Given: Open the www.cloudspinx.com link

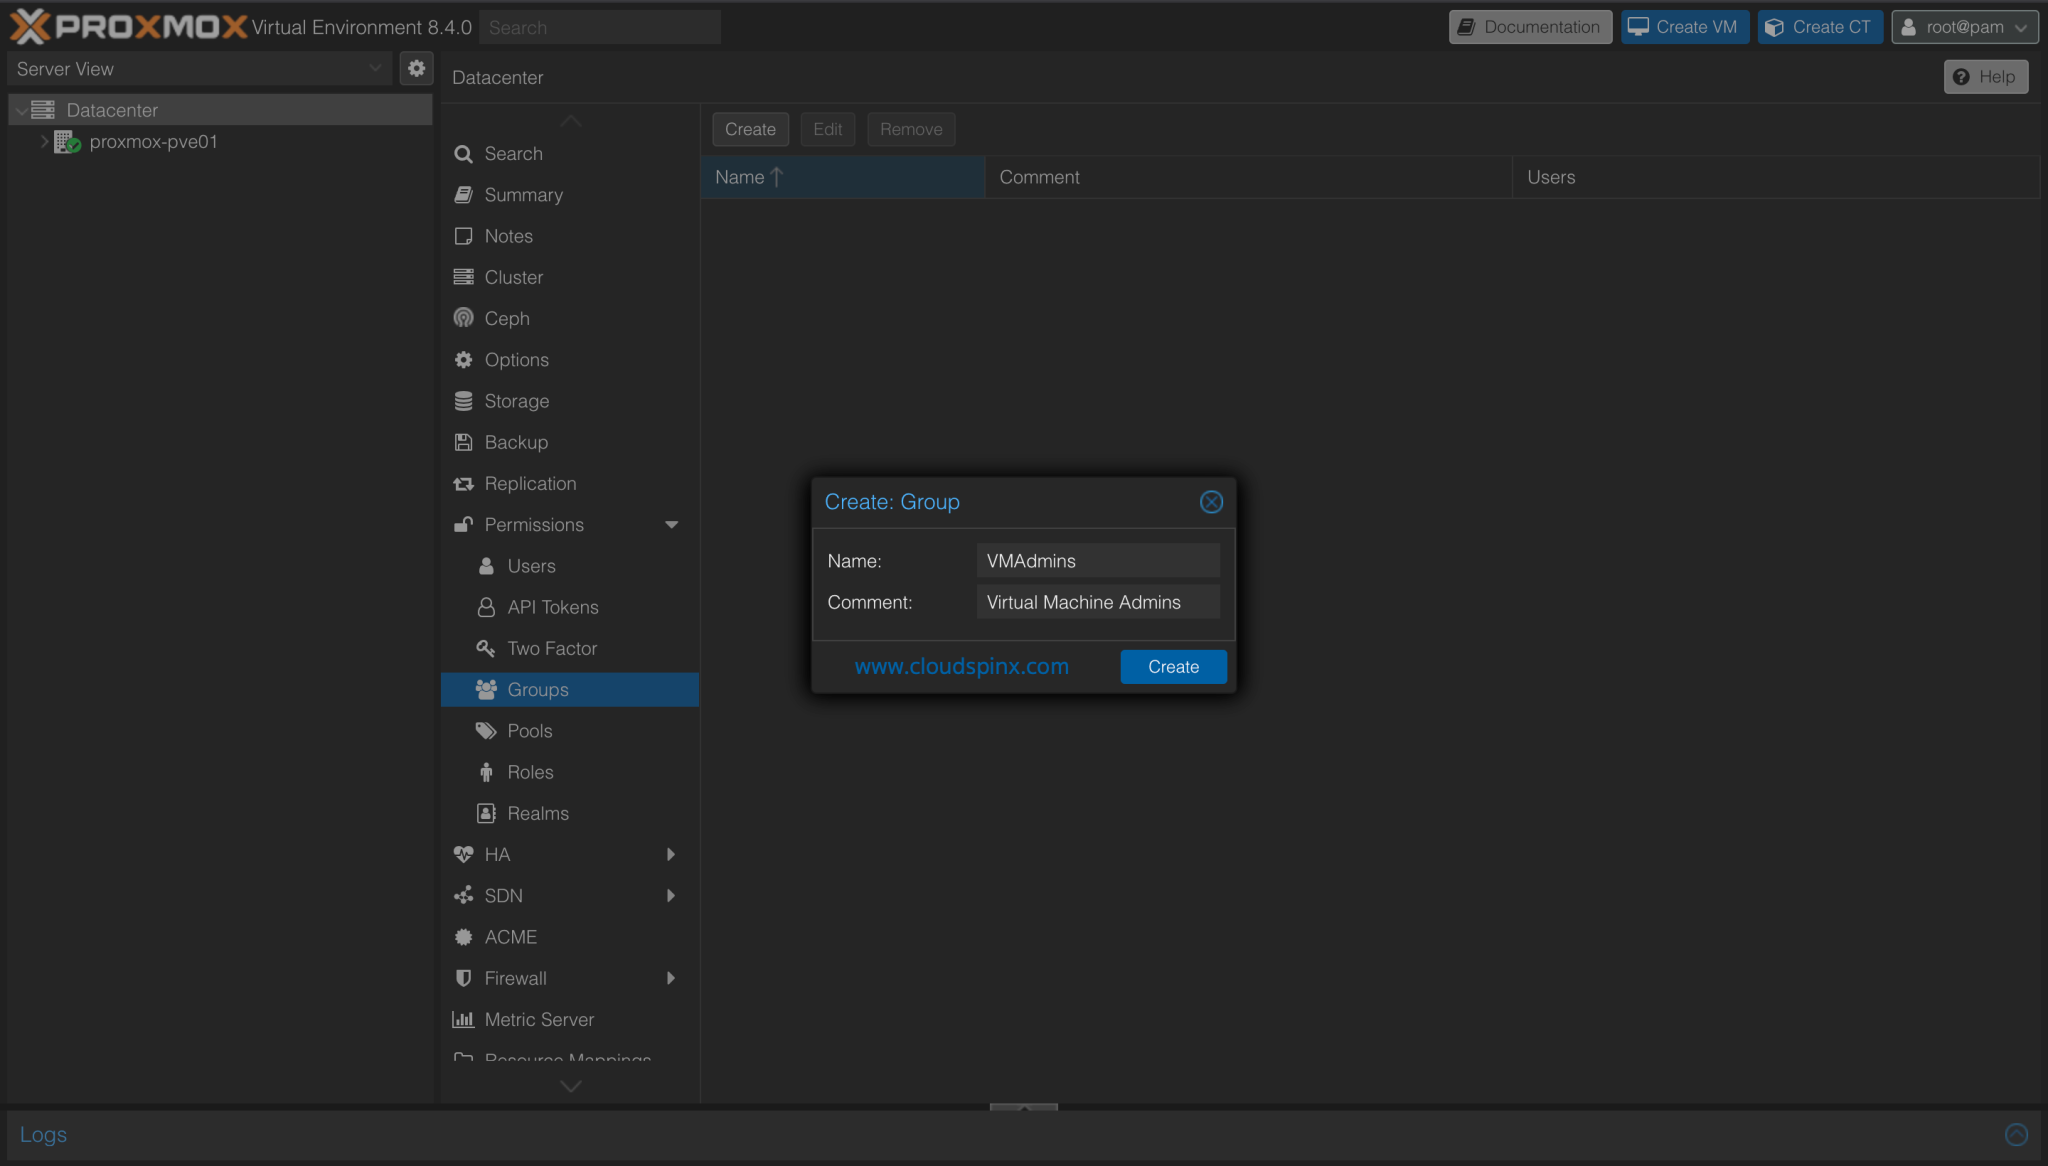Looking at the screenshot, I should click(x=960, y=665).
